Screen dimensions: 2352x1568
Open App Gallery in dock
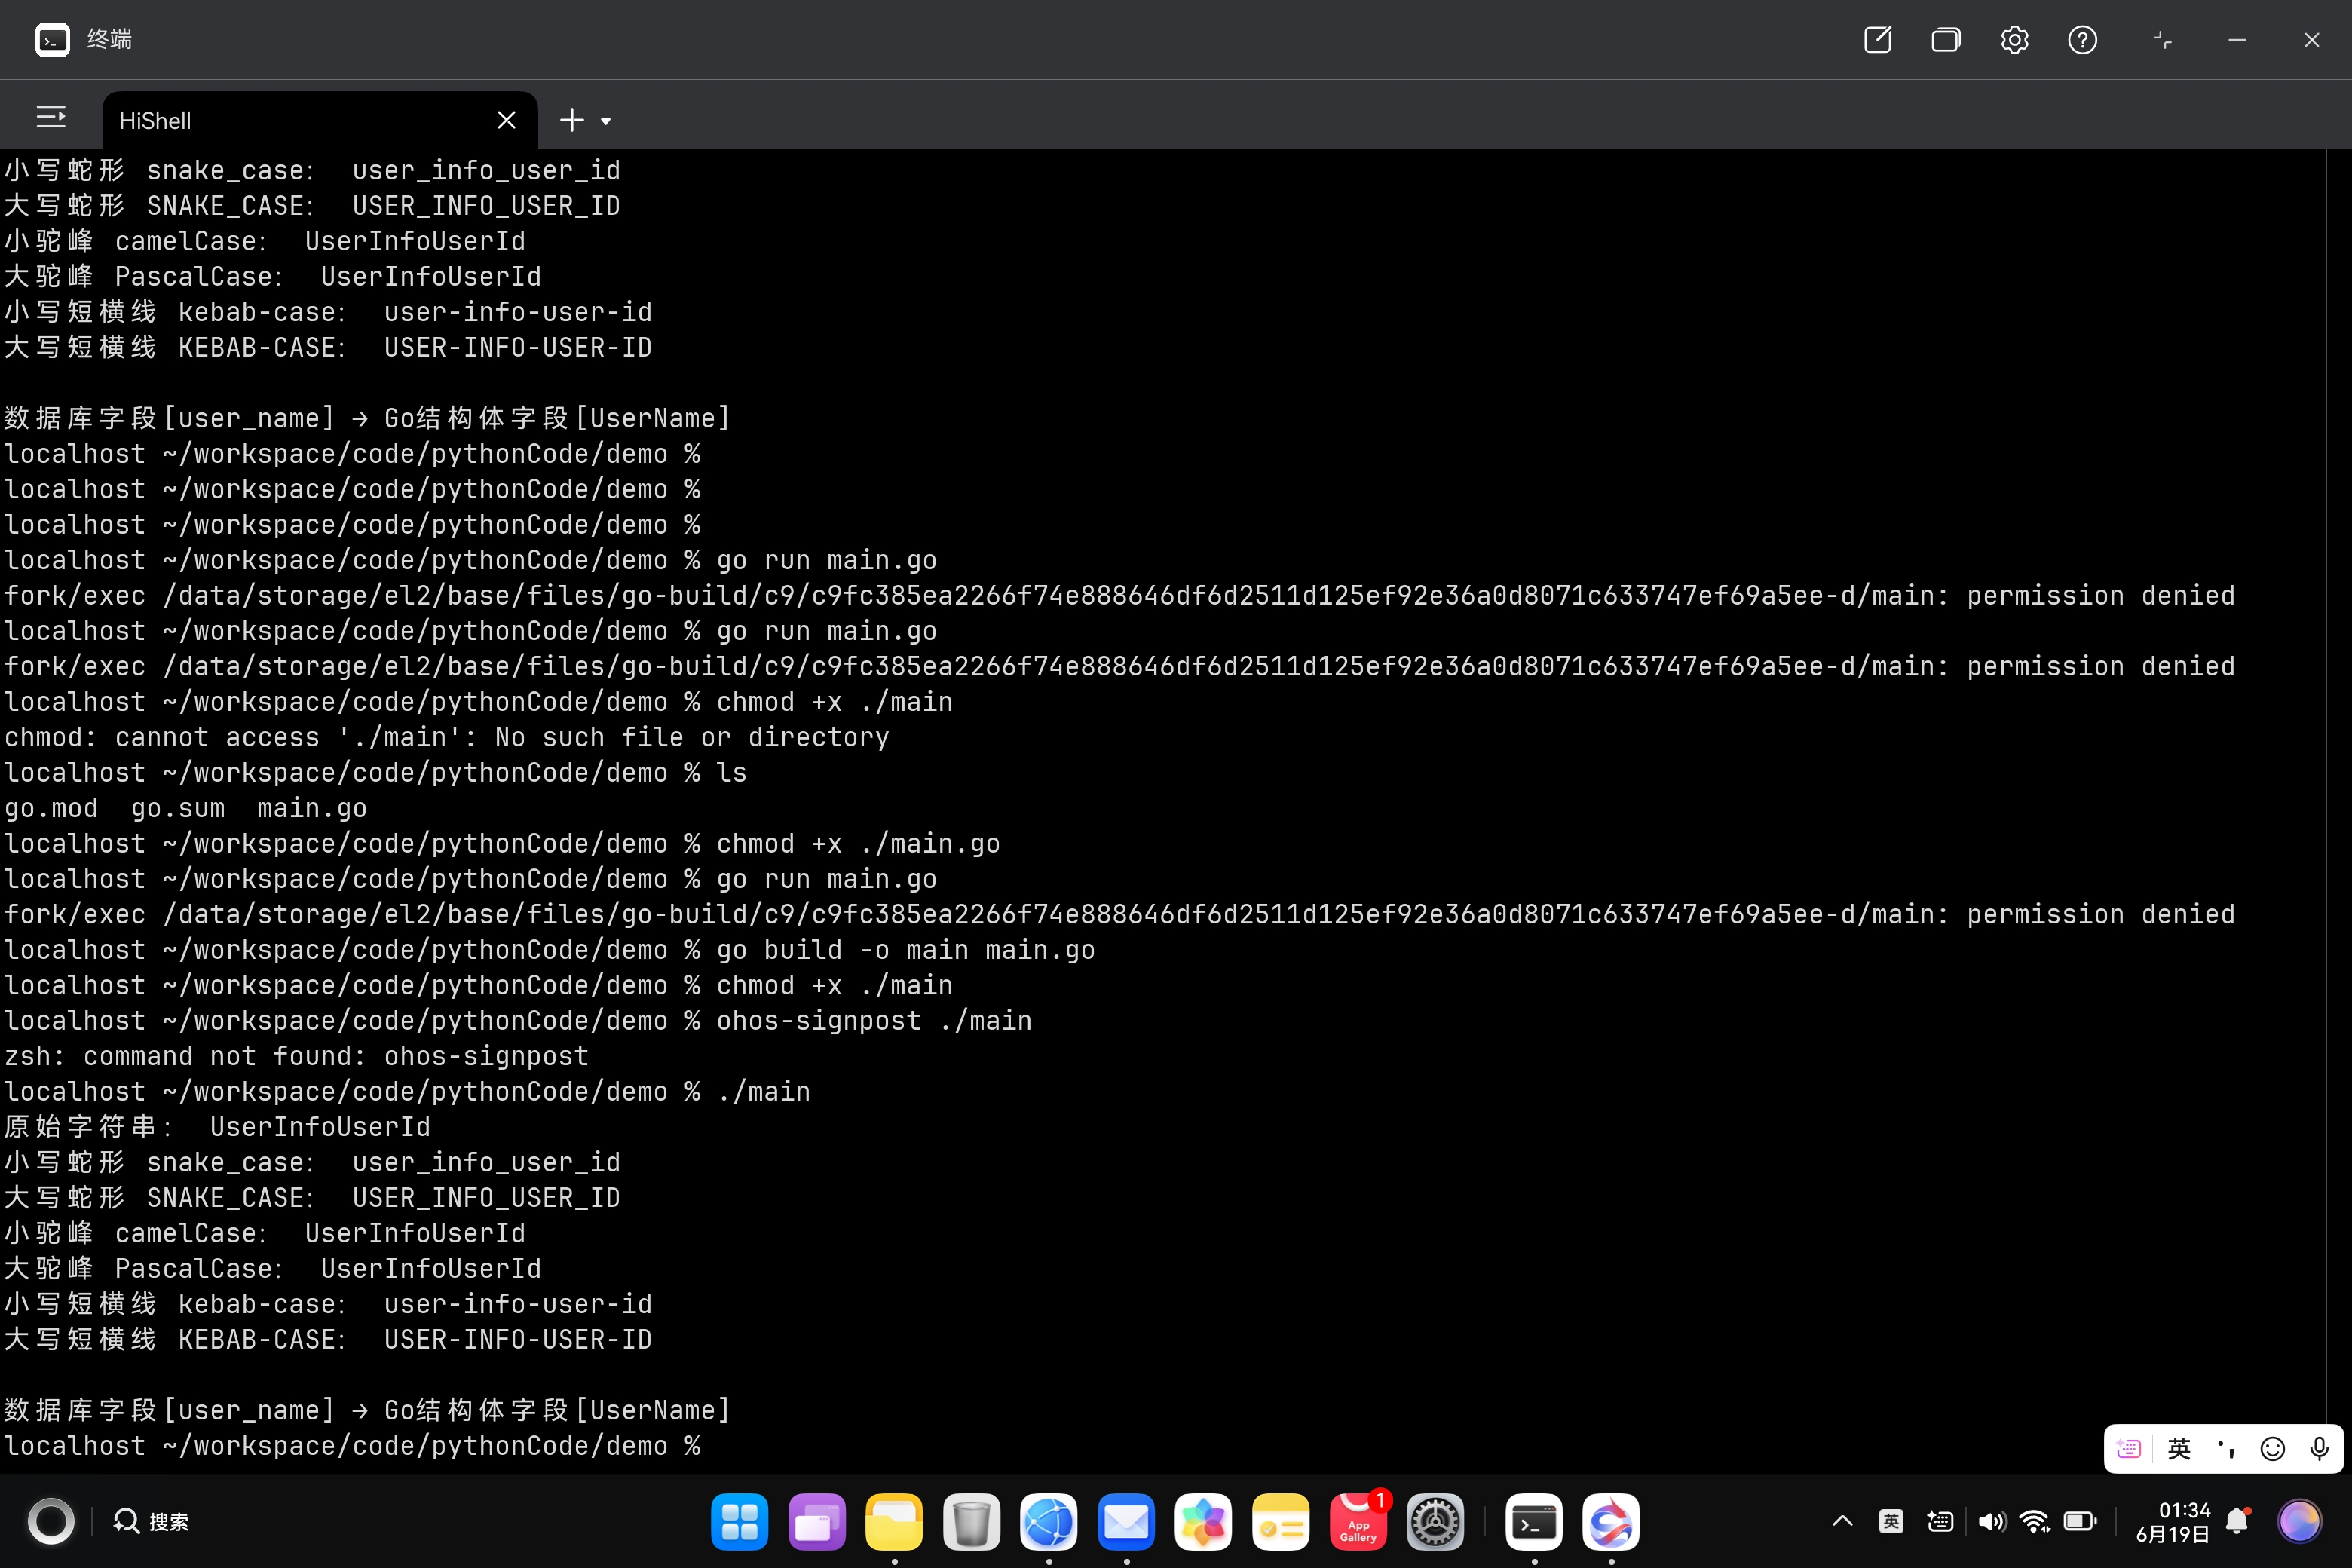pos(1358,1522)
